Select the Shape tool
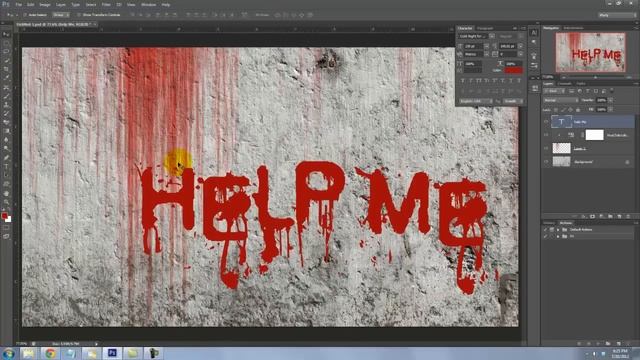Screen dimensions: 640x360 [6, 184]
